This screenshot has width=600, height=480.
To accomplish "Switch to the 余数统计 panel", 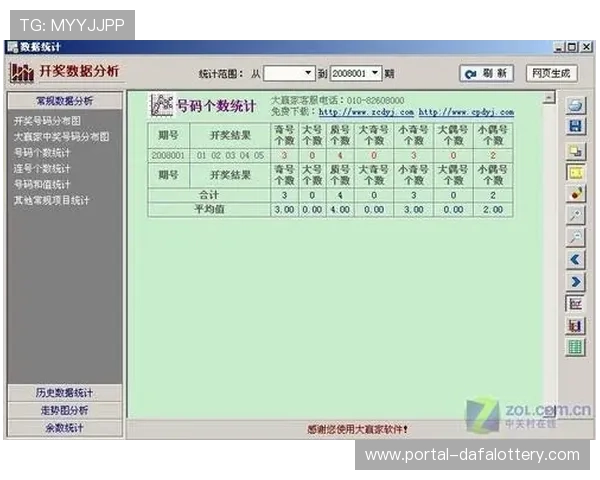I will 65,428.
